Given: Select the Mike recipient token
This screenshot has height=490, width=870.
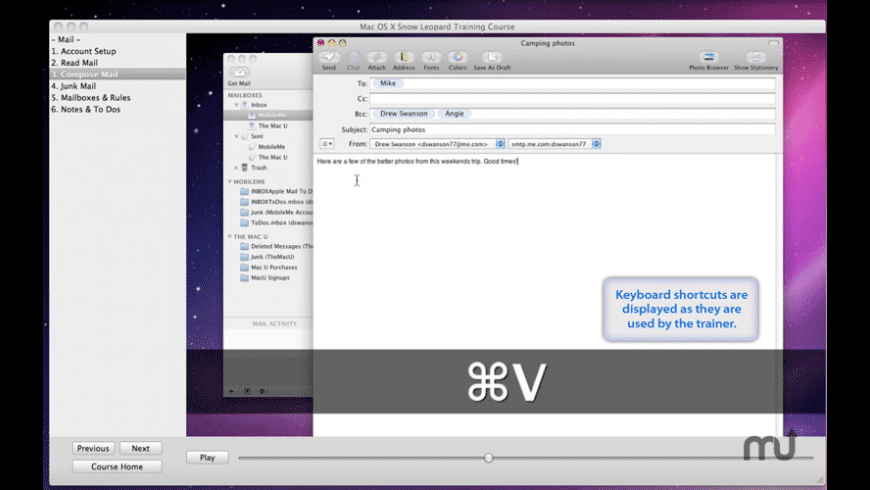Looking at the screenshot, I should click(388, 83).
